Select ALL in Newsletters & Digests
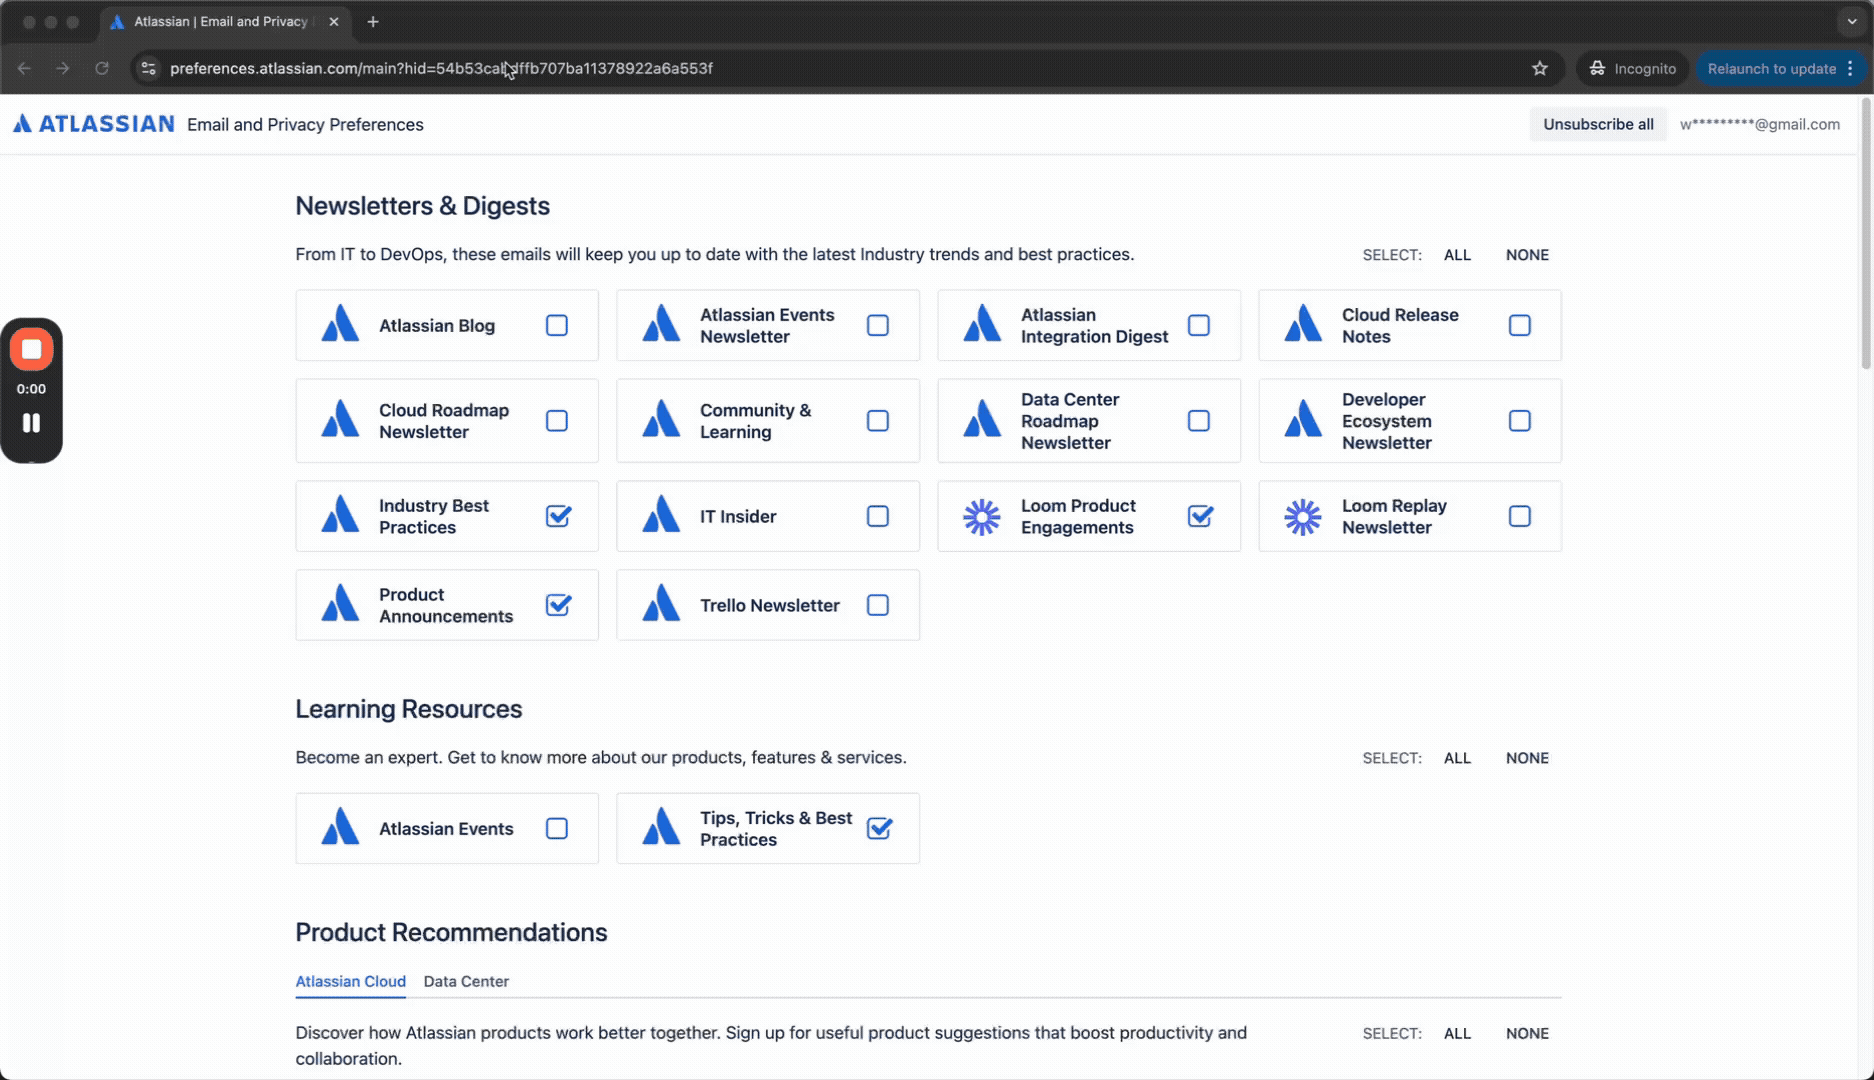Viewport: 1874px width, 1080px height. [x=1457, y=255]
